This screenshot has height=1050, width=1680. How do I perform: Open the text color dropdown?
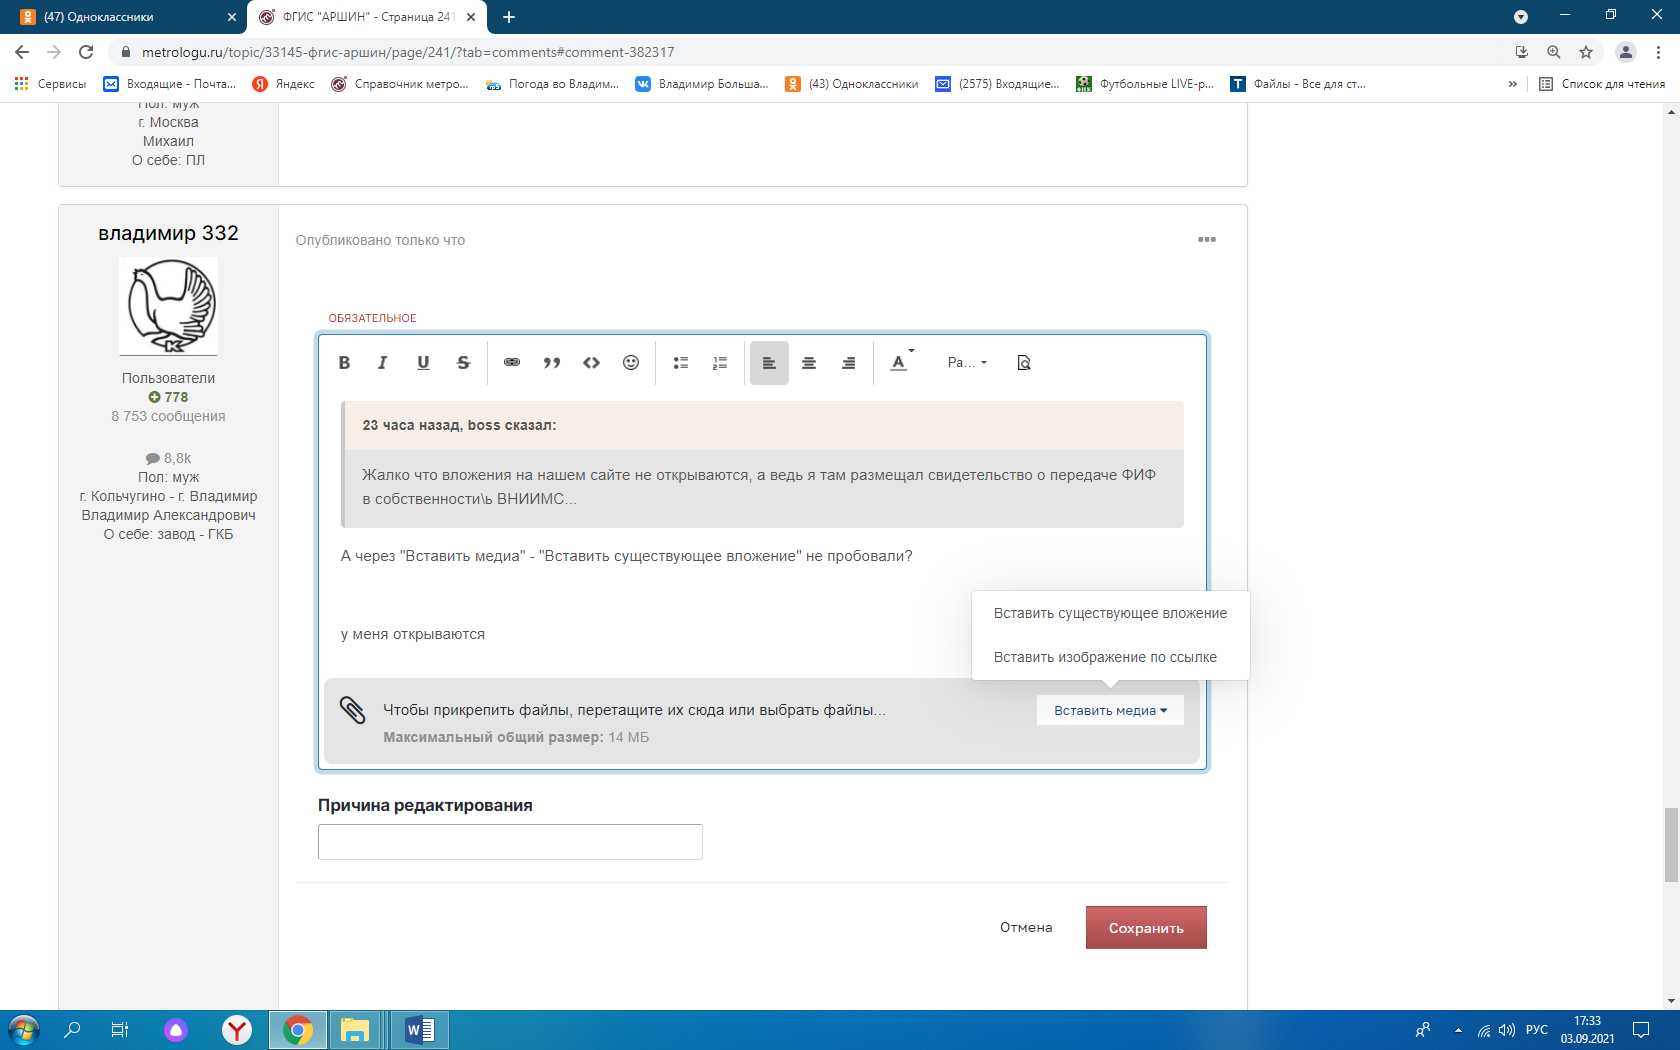coord(901,363)
